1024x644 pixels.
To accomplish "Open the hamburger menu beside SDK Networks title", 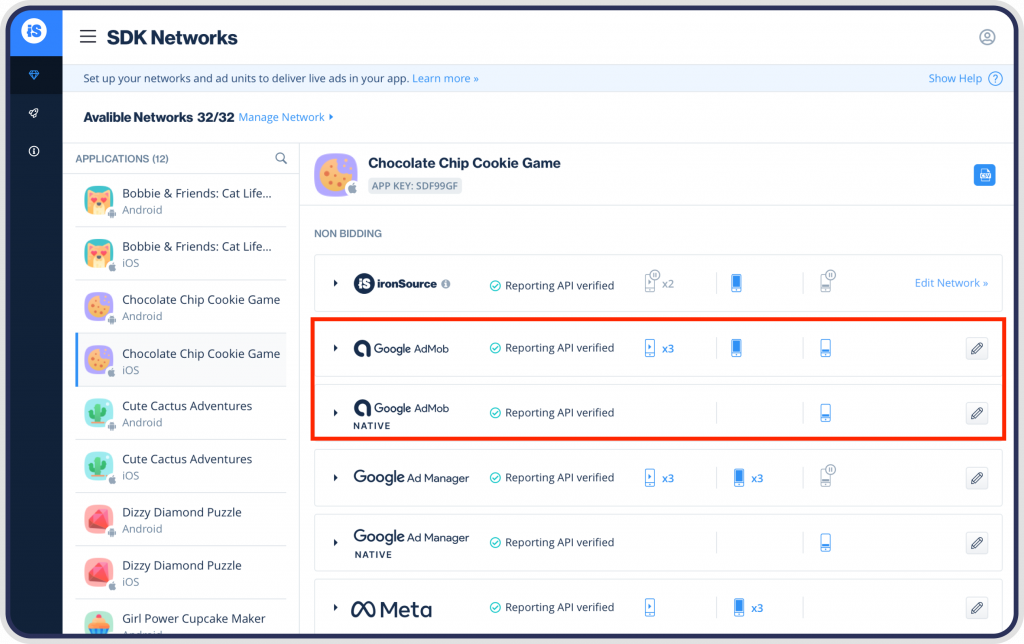I will coord(88,36).
